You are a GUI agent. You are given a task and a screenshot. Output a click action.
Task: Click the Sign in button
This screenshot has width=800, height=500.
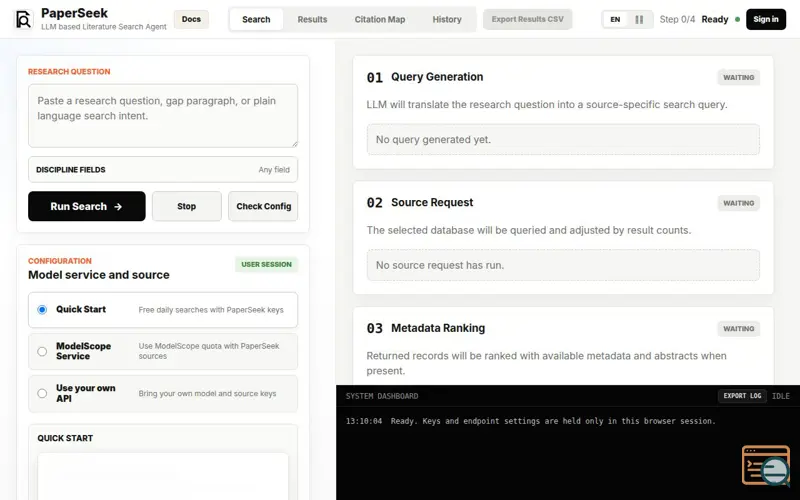[766, 19]
